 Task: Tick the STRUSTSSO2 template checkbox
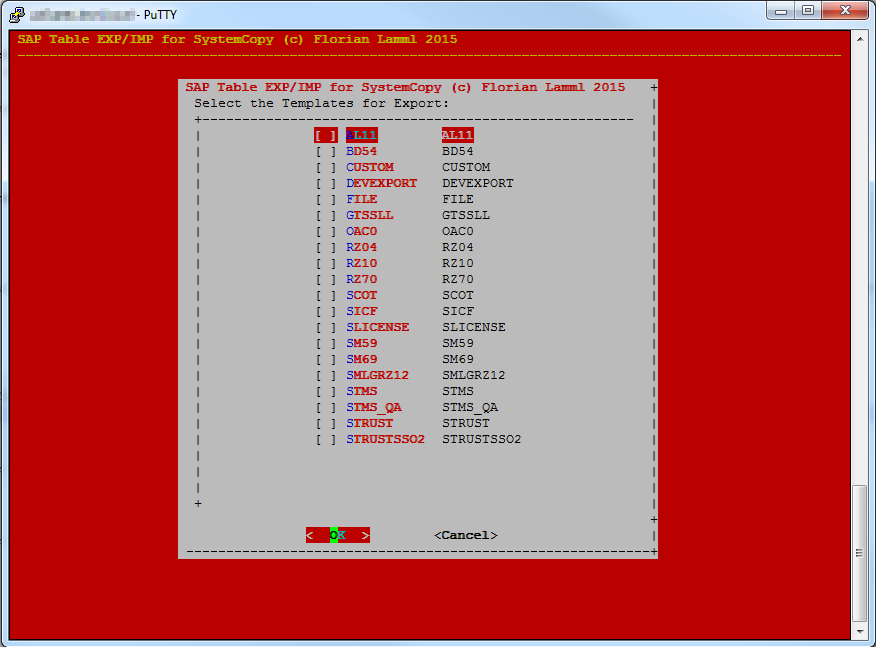[326, 440]
